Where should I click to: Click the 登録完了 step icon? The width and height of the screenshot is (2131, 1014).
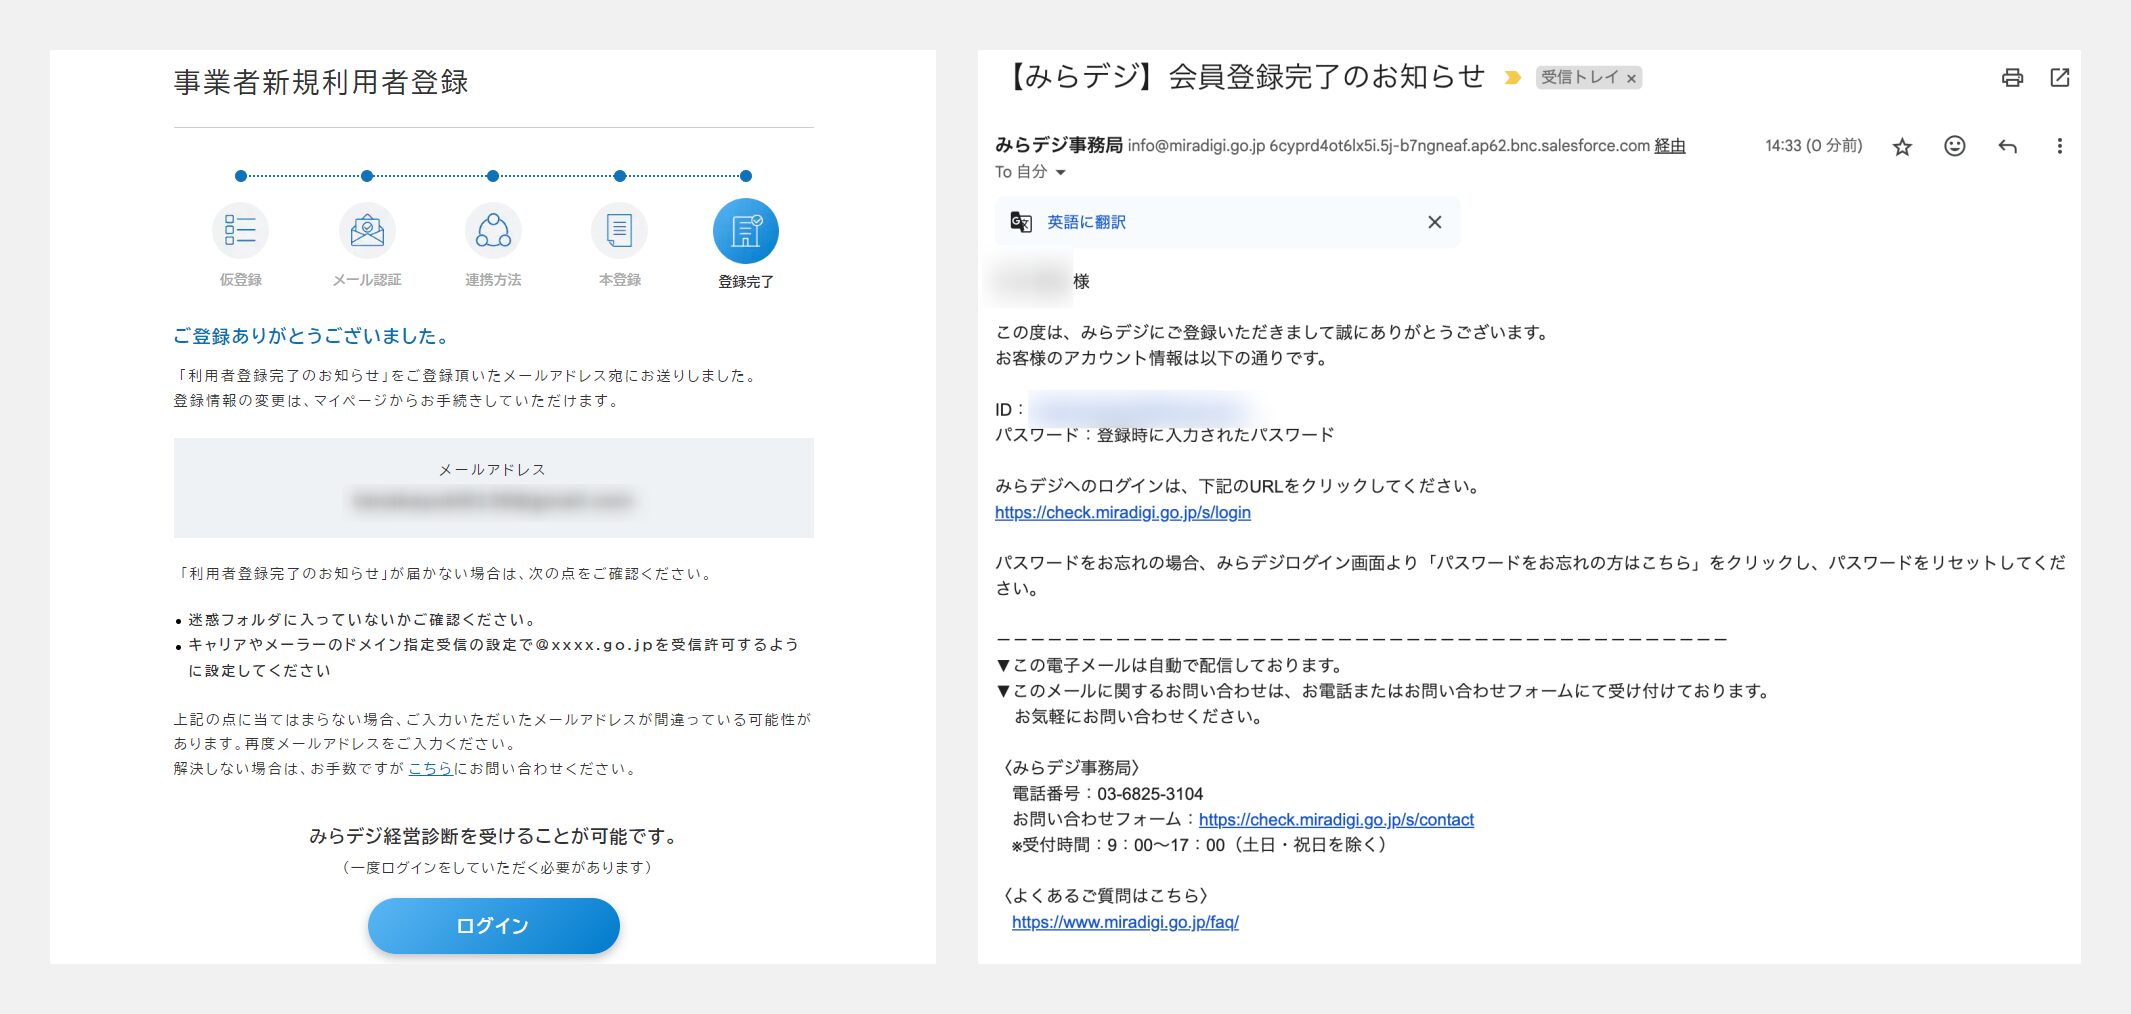(x=745, y=231)
